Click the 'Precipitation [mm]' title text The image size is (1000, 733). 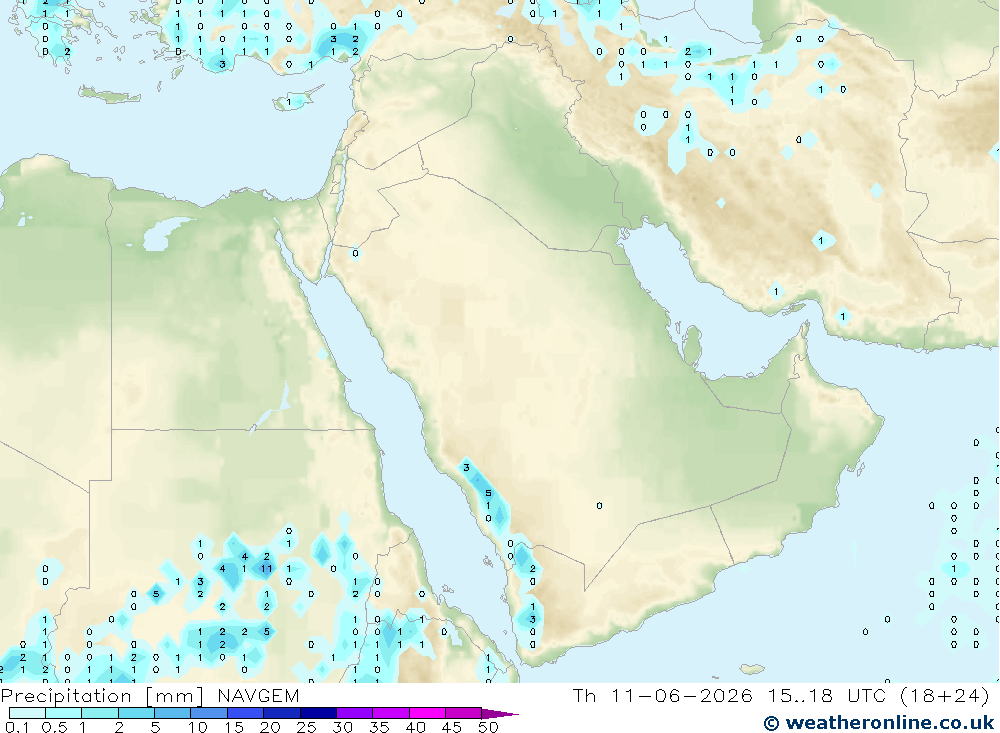tap(102, 696)
